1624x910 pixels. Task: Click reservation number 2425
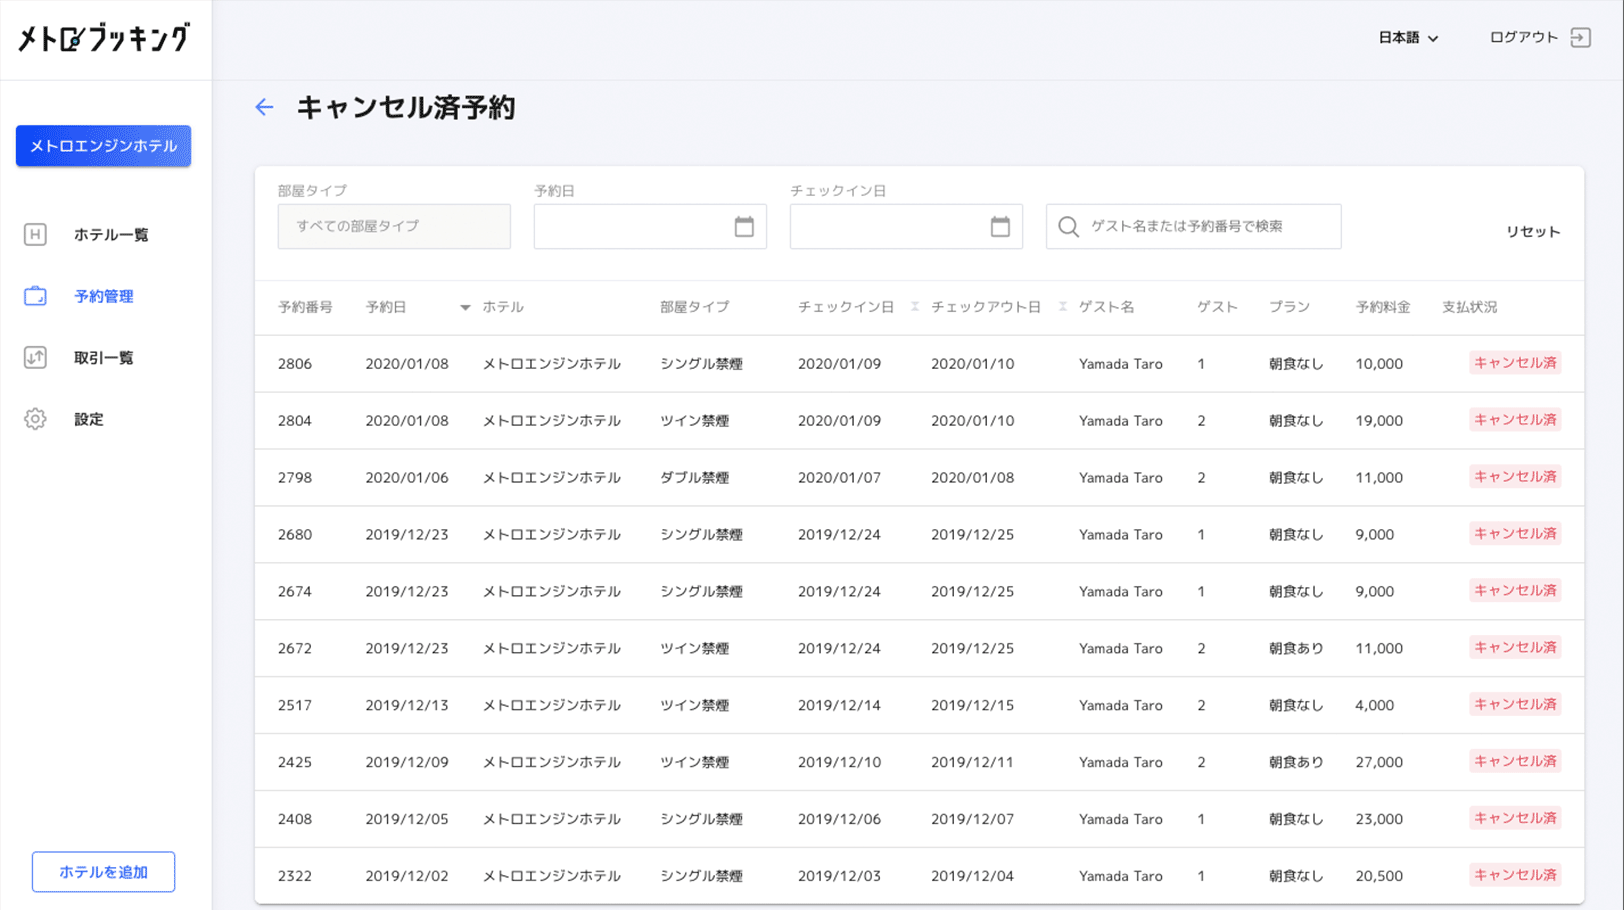point(295,763)
